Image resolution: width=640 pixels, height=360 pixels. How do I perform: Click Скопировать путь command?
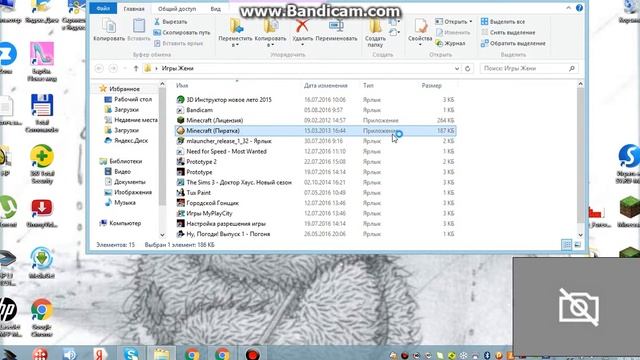click(182, 32)
